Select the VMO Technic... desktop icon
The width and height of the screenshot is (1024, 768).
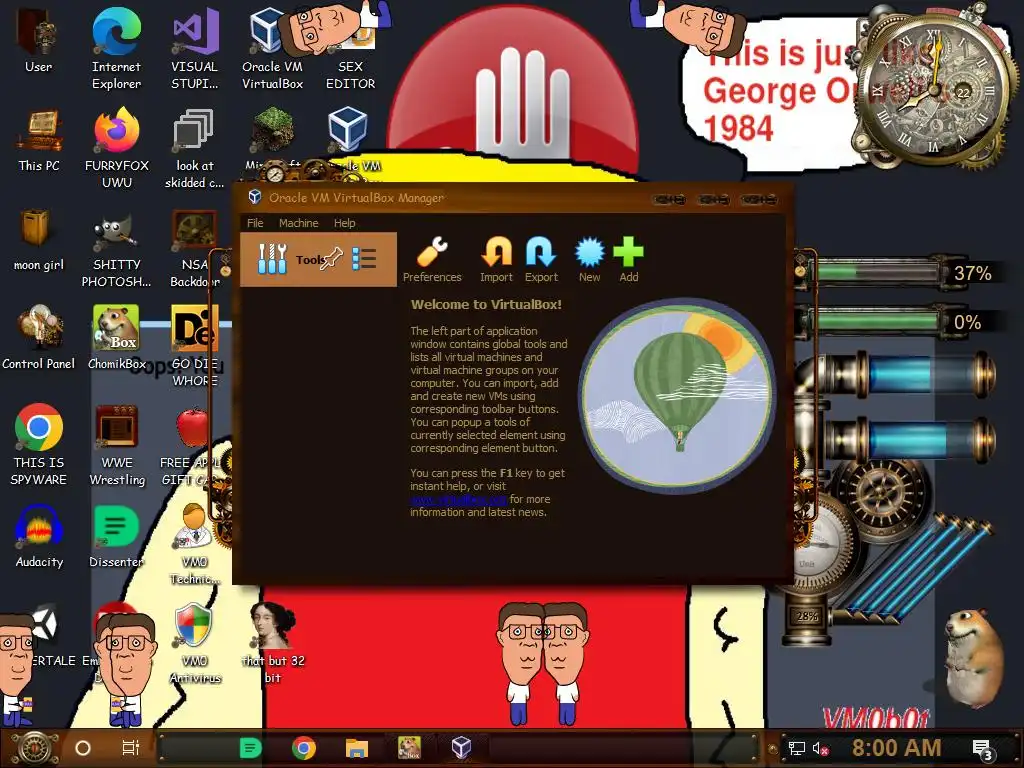coord(194,543)
